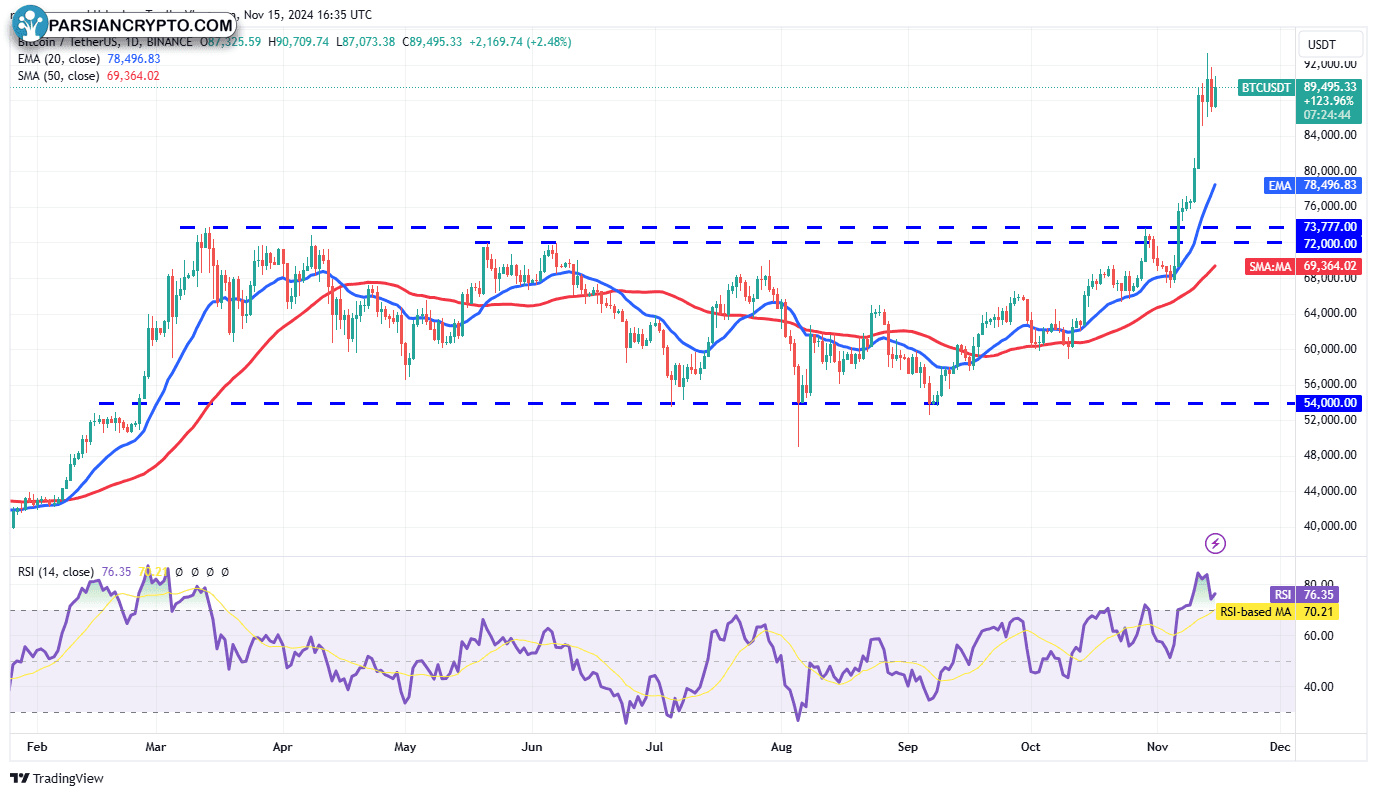Viewport: 1377px width, 796px height.
Task: Click the Apr label on time axis
Action: click(283, 747)
